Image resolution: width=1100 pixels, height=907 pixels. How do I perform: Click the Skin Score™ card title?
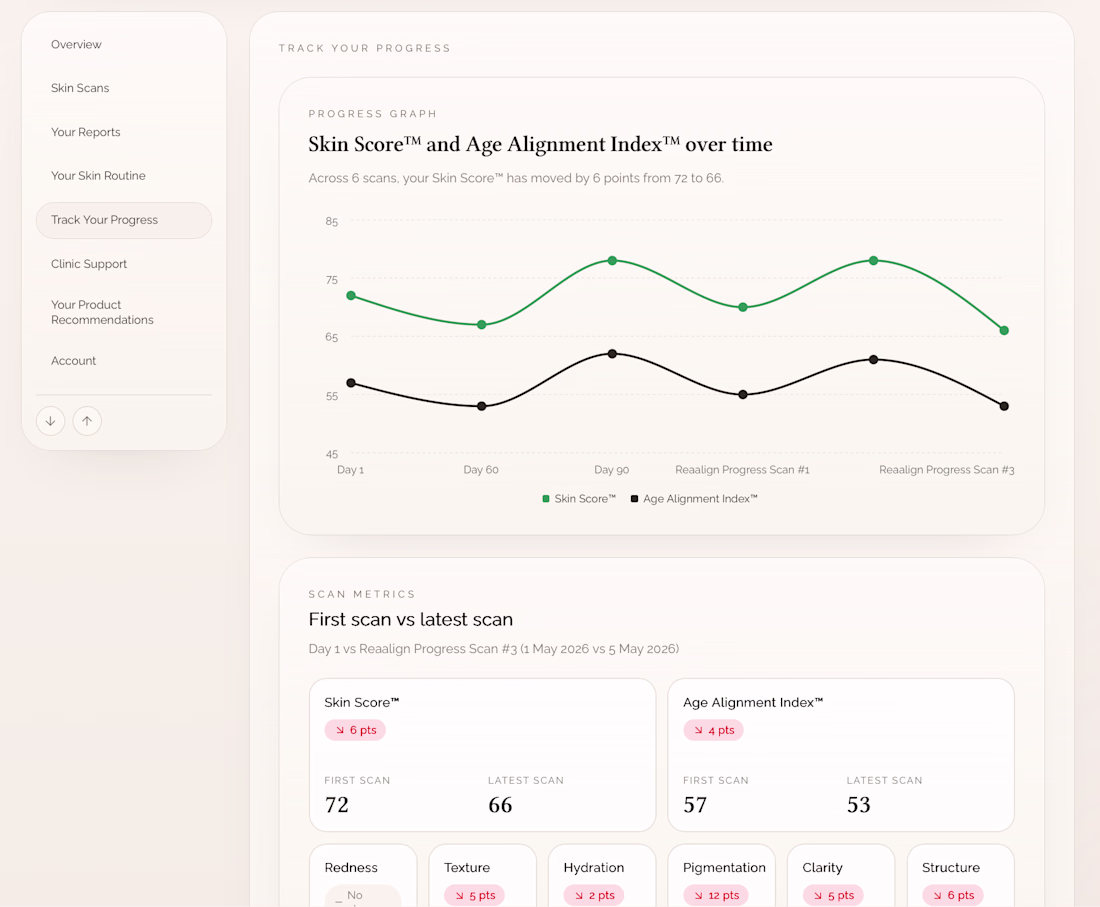pos(361,702)
